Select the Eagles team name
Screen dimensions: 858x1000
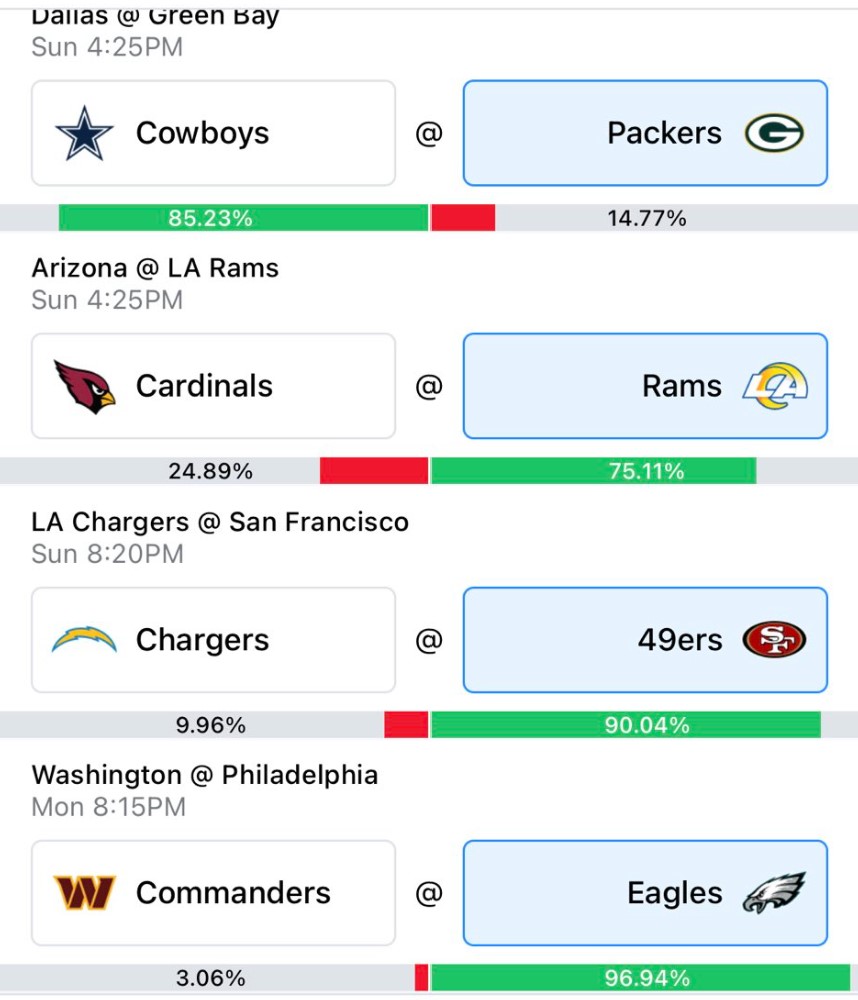pyautogui.click(x=674, y=893)
